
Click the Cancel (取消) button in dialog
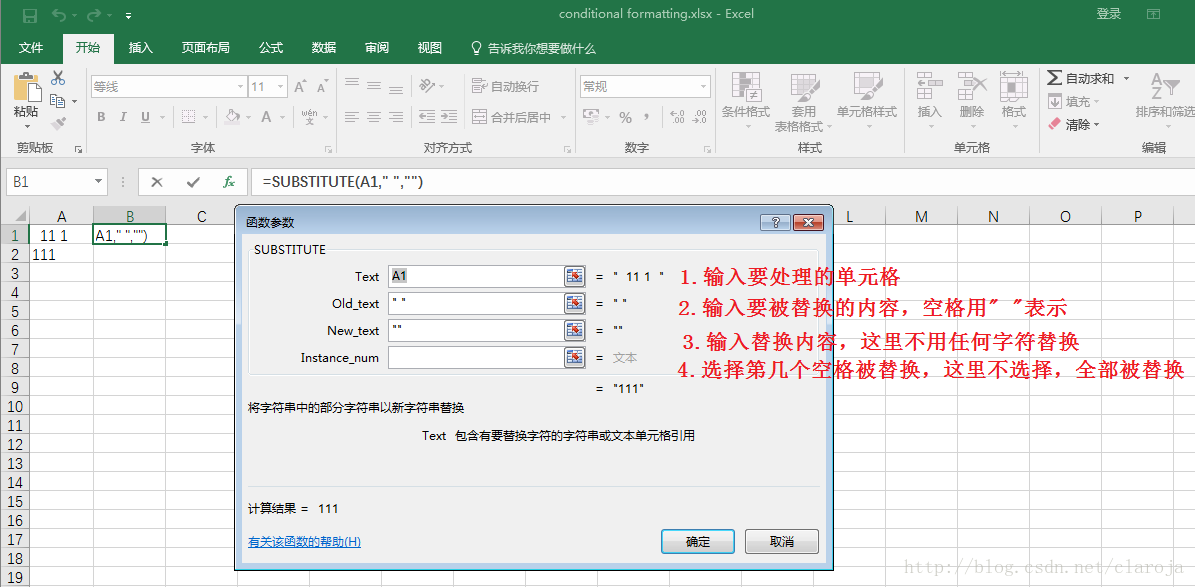(782, 542)
